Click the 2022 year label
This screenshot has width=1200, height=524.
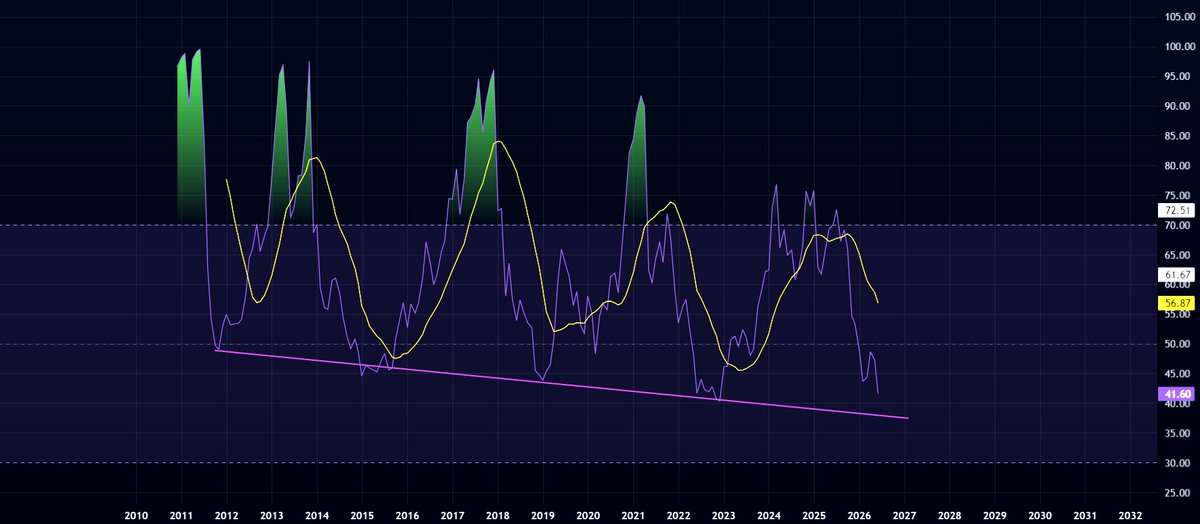[x=679, y=514]
